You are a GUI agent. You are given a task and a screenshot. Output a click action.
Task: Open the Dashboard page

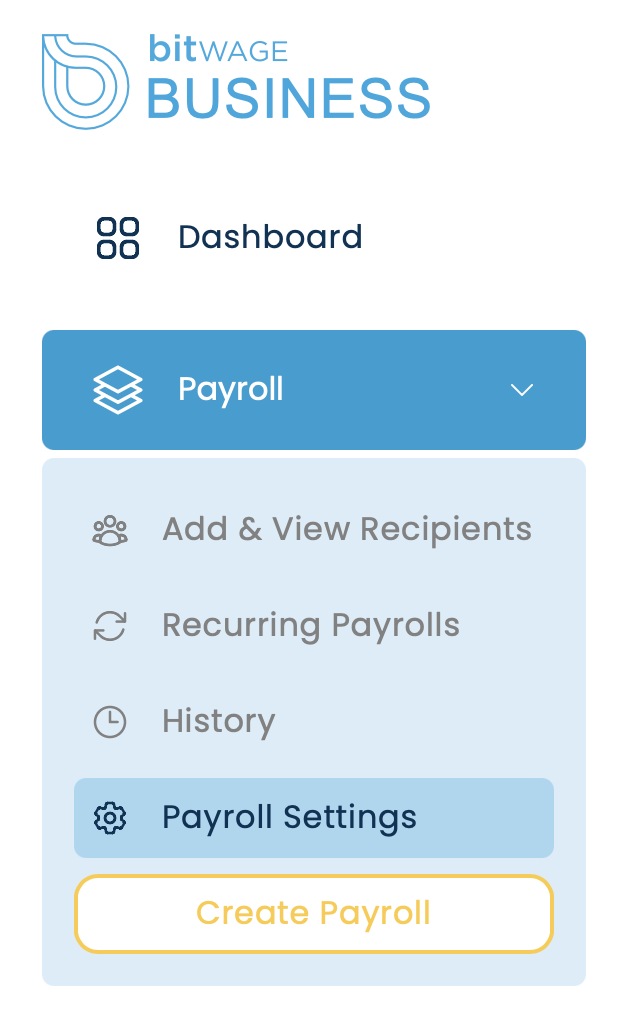pos(270,238)
